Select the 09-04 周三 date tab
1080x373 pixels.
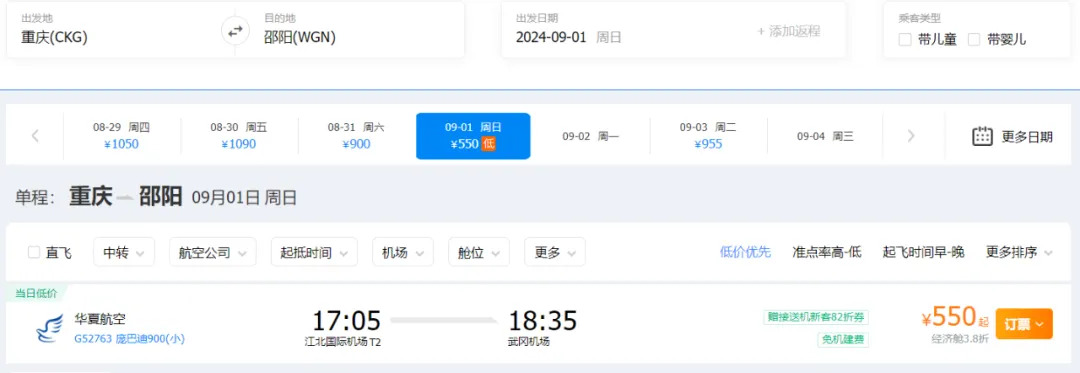(825, 136)
